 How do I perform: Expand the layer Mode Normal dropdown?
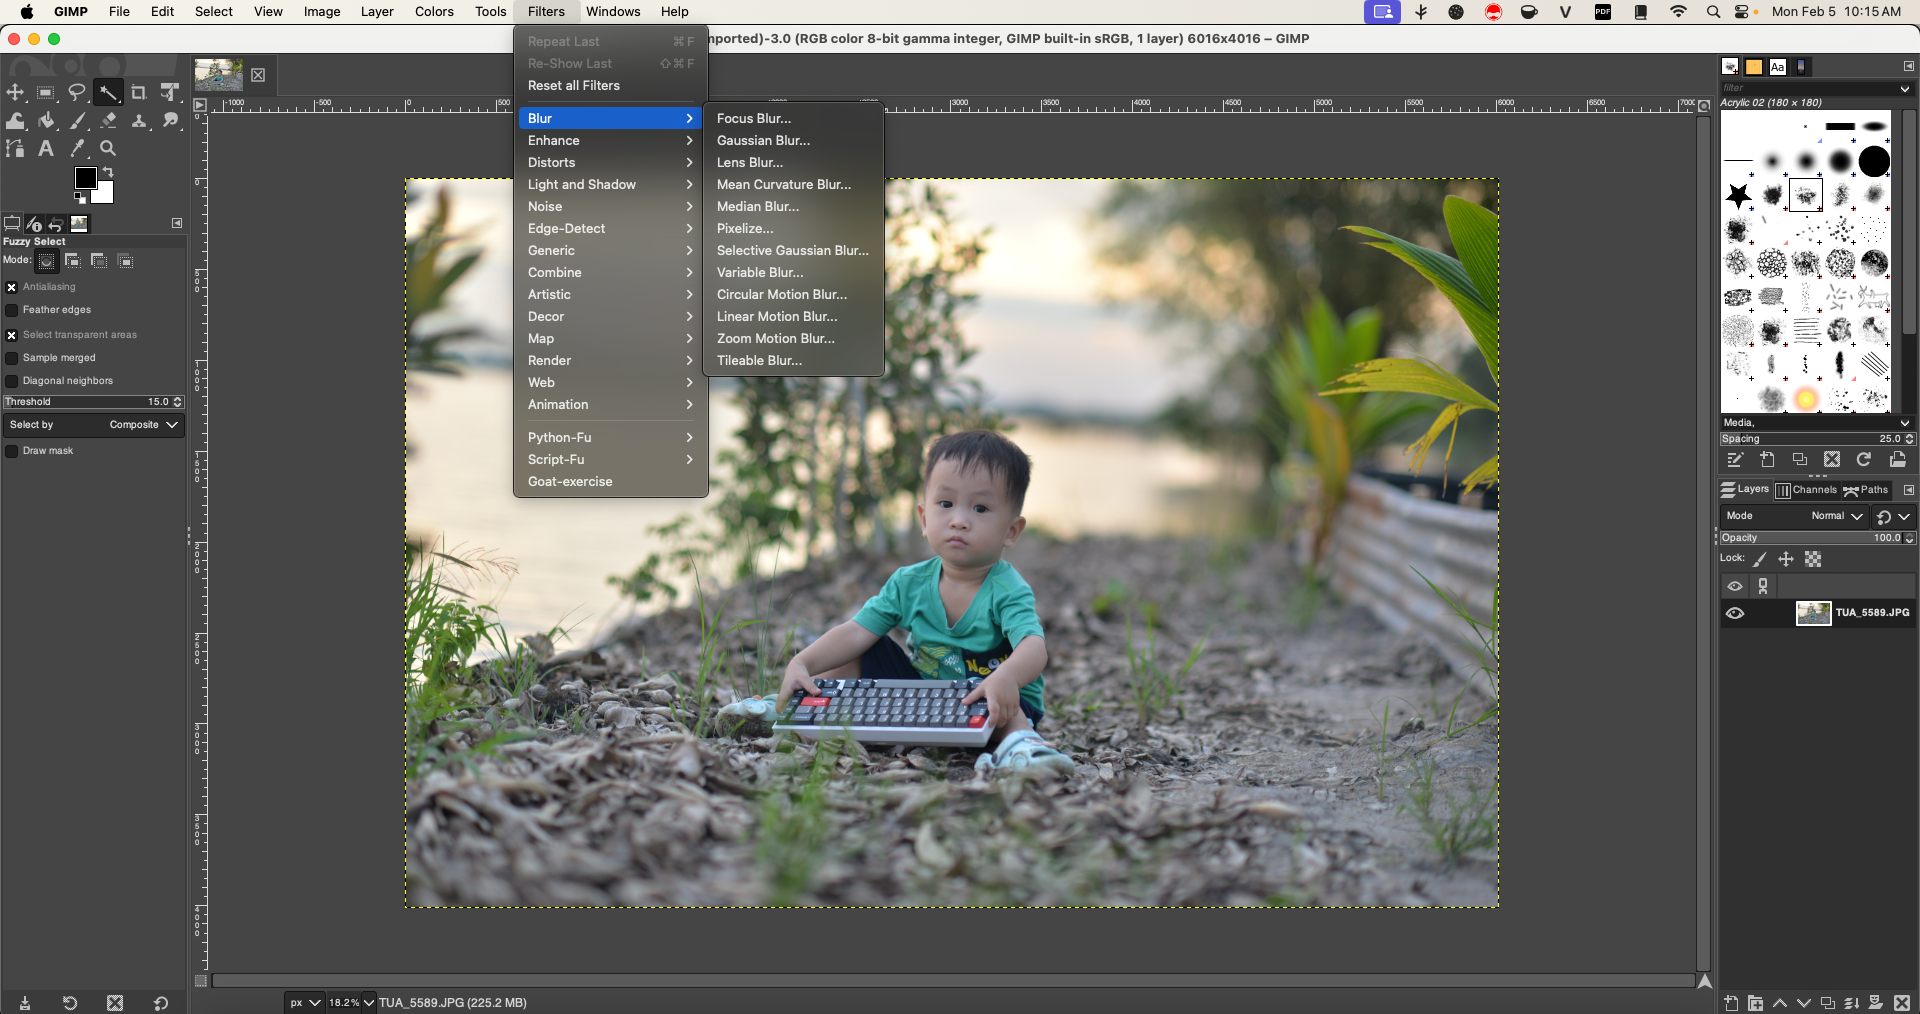(1837, 516)
